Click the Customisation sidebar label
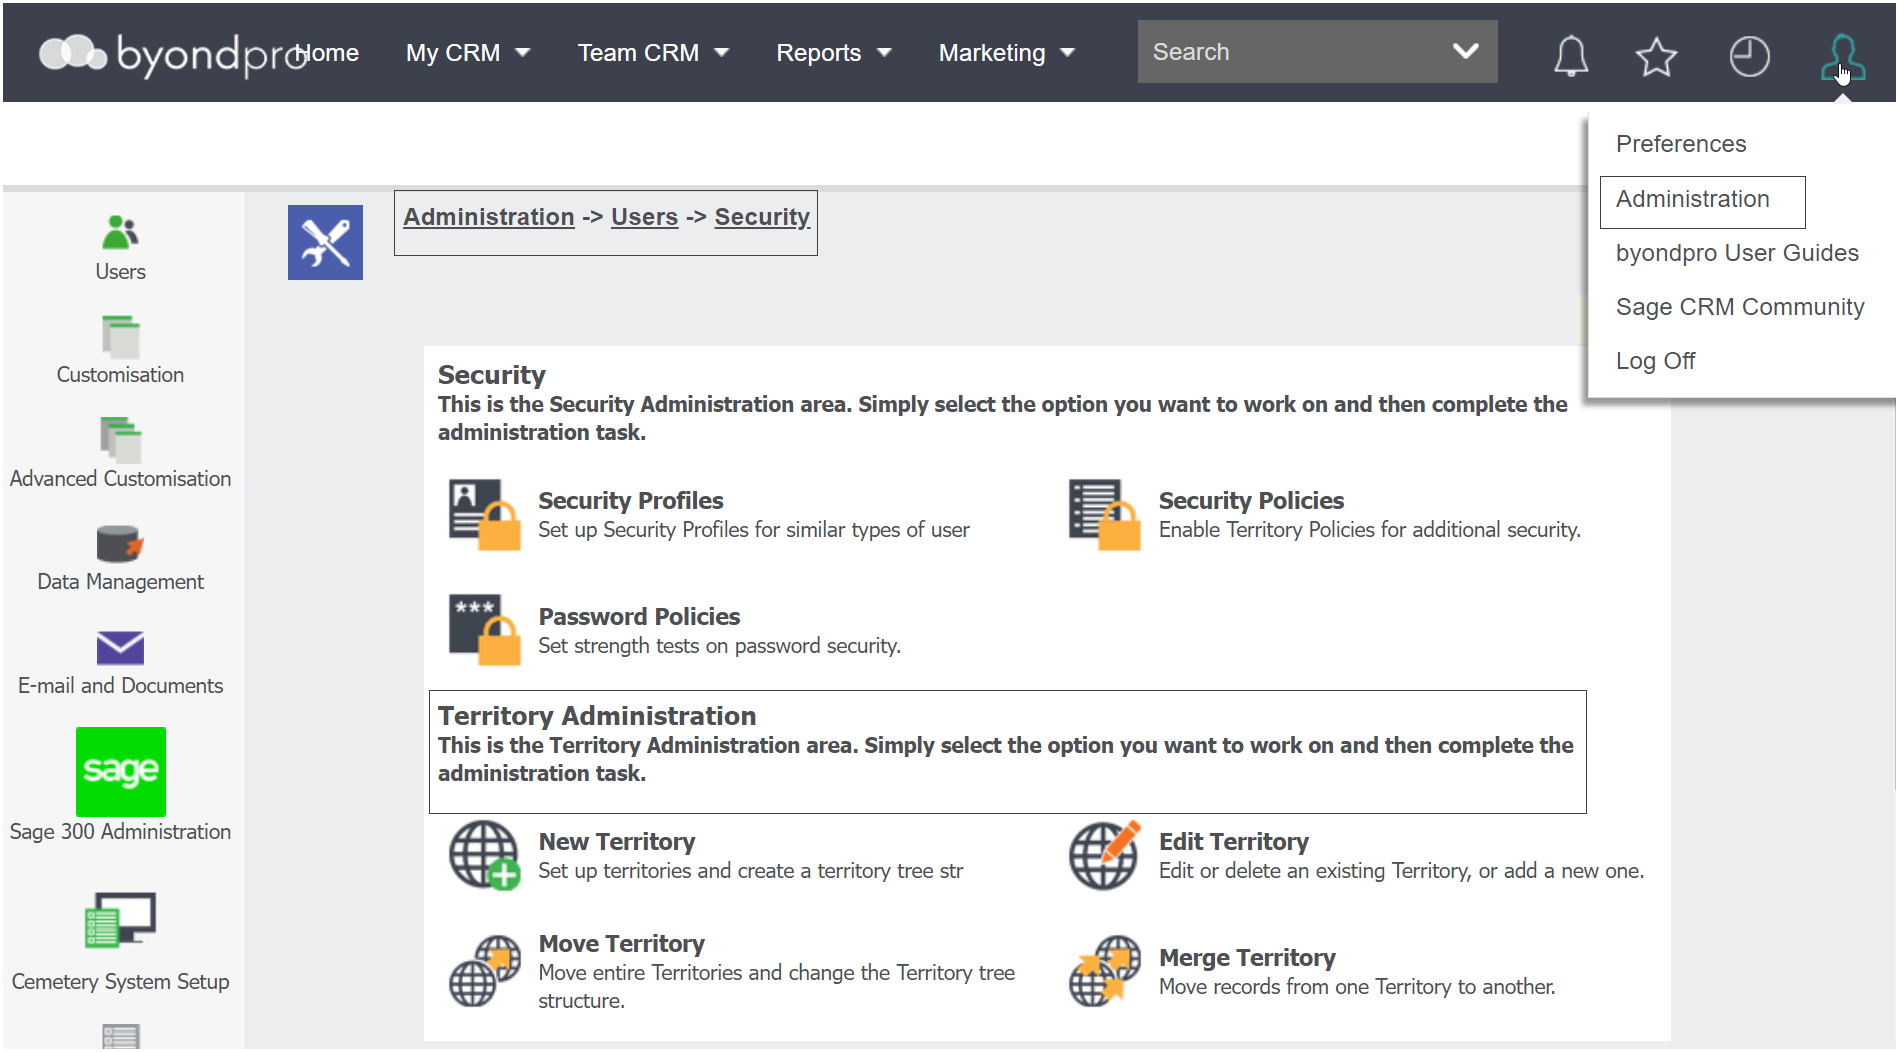 (120, 375)
